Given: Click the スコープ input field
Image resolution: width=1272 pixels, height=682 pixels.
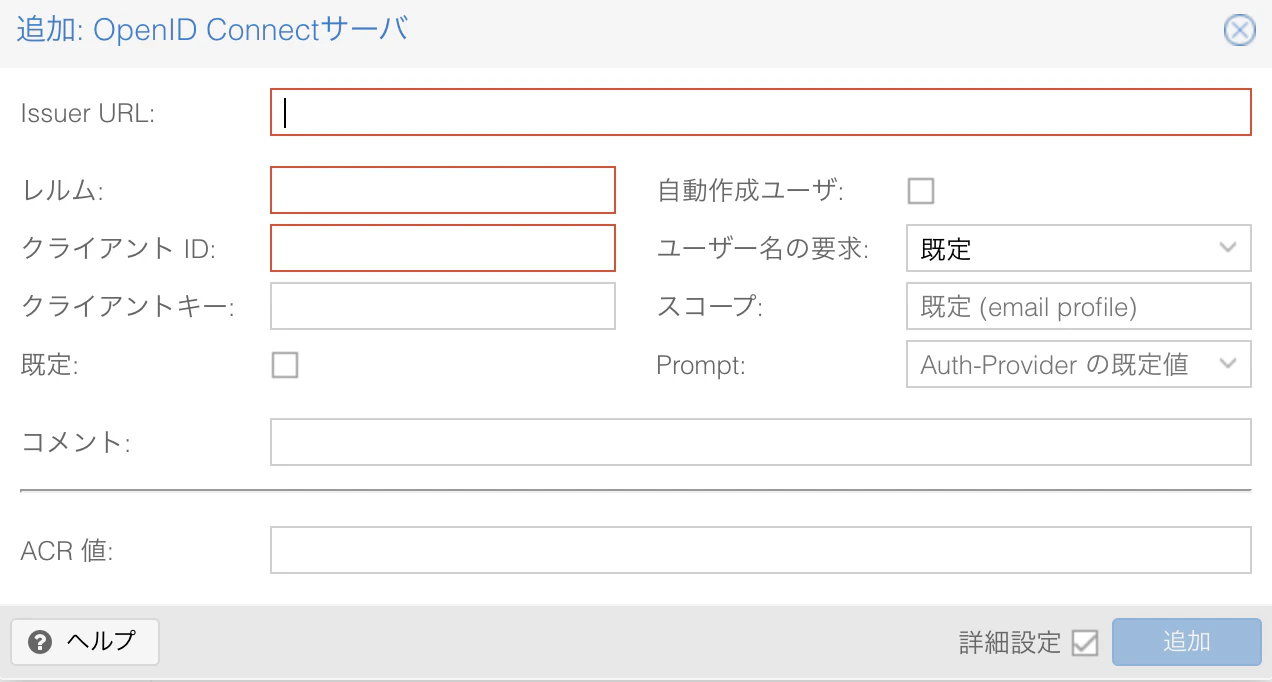Looking at the screenshot, I should point(1079,306).
